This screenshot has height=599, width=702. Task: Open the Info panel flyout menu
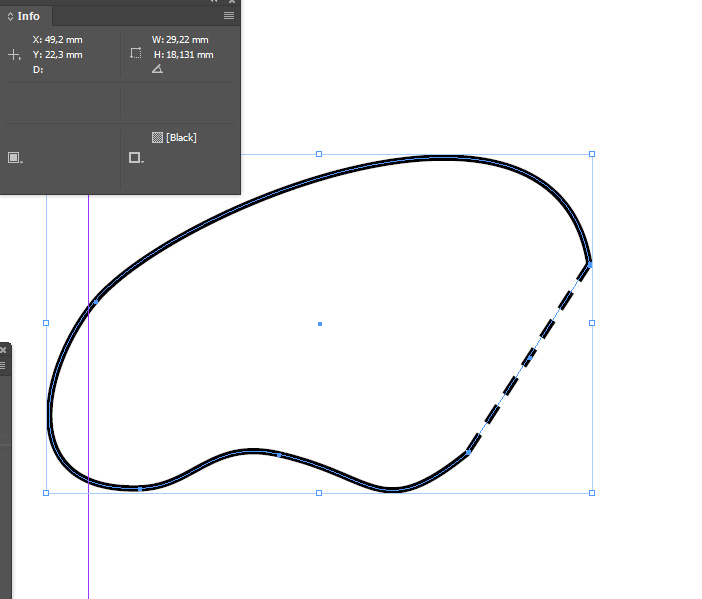pos(229,16)
